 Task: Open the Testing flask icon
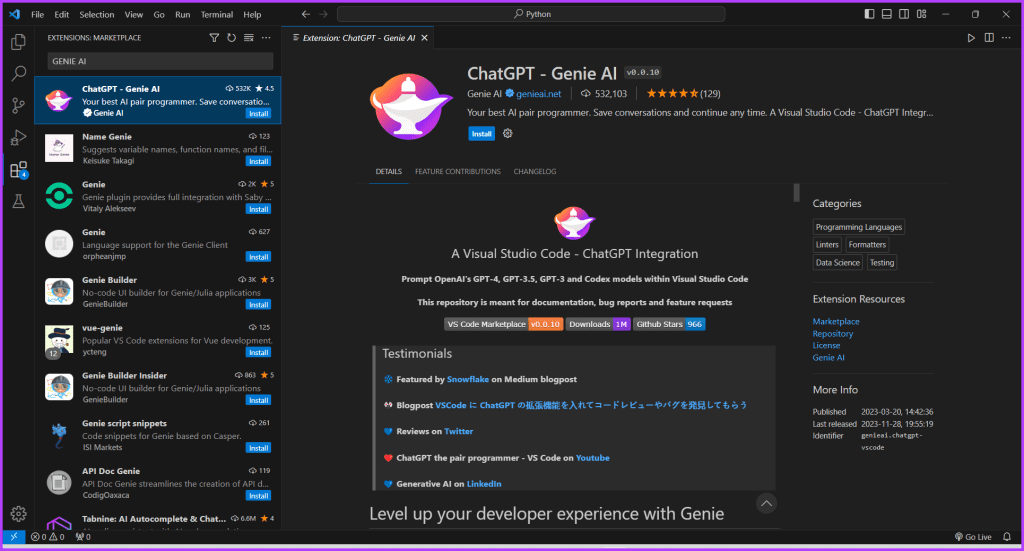coord(18,201)
